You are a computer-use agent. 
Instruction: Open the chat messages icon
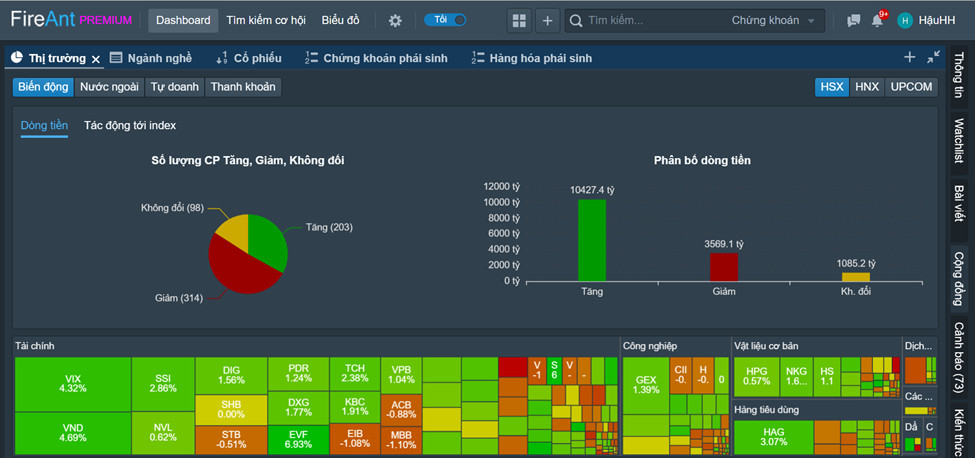[x=854, y=21]
